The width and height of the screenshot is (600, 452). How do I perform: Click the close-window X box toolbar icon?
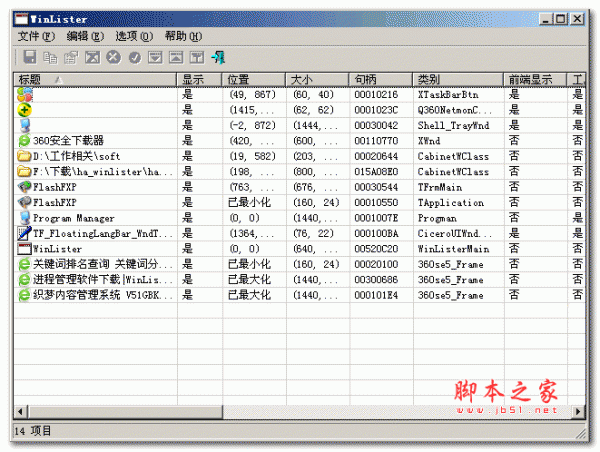93,58
